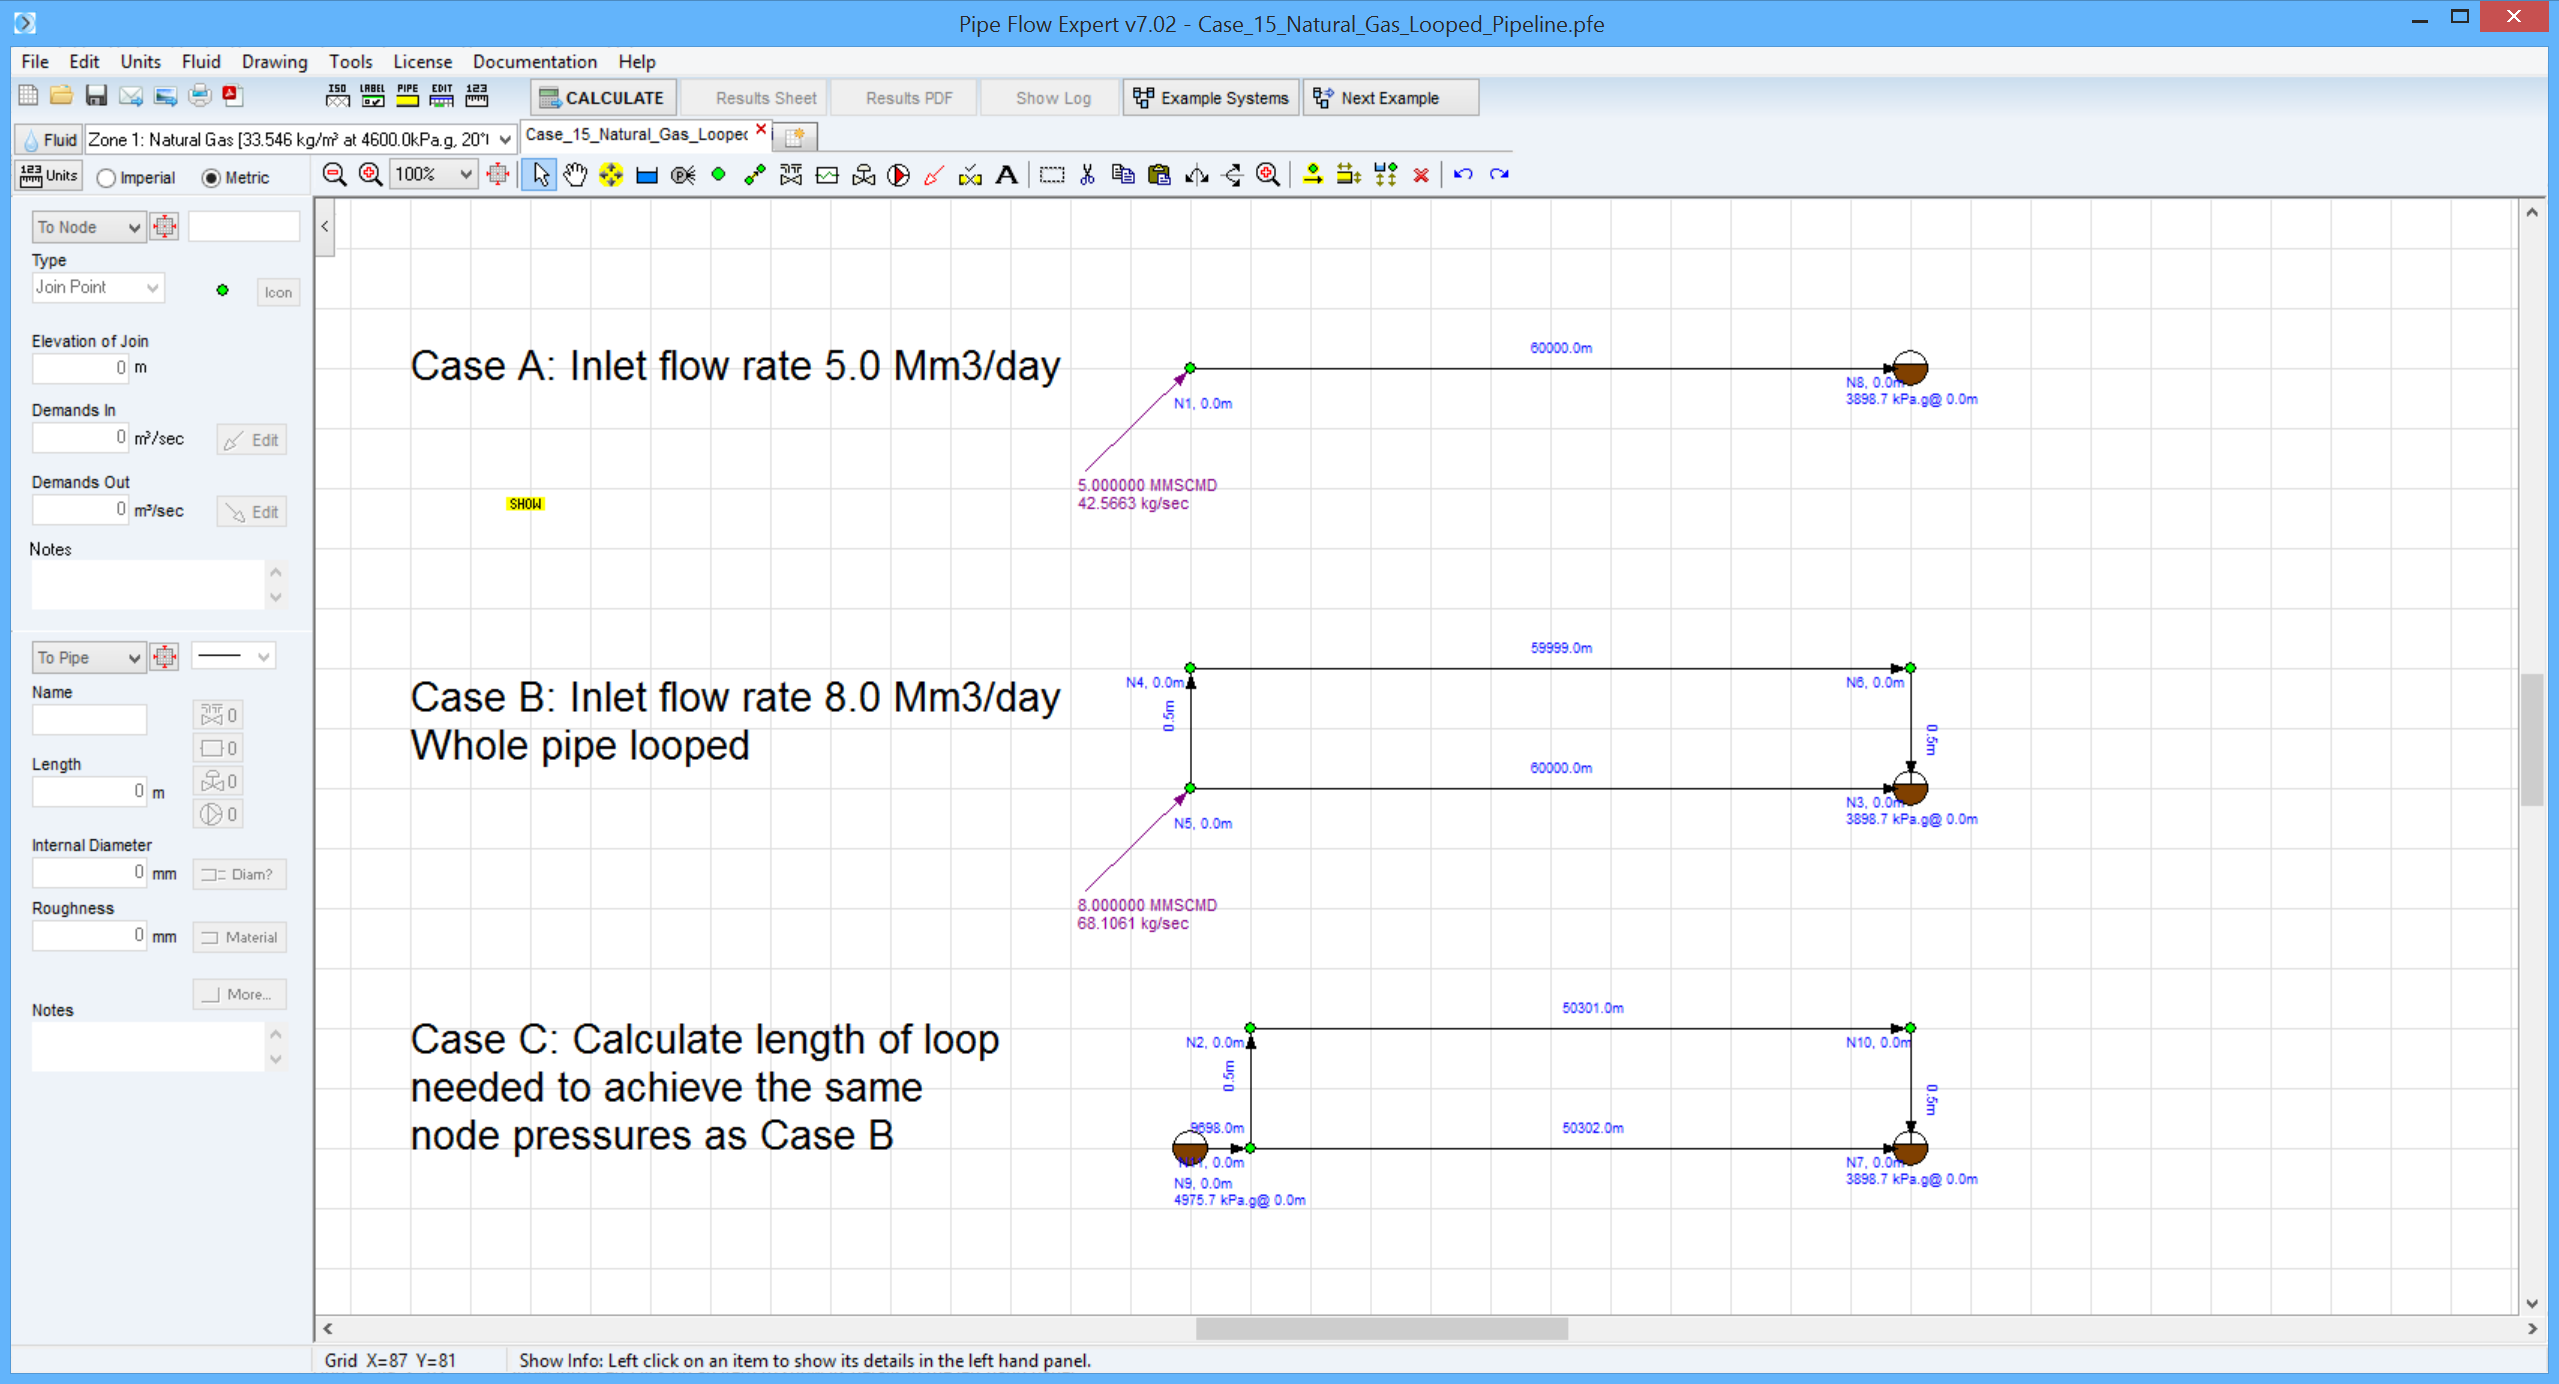Image resolution: width=2559 pixels, height=1384 pixels.
Task: Open Example Systems
Action: coord(1211,98)
